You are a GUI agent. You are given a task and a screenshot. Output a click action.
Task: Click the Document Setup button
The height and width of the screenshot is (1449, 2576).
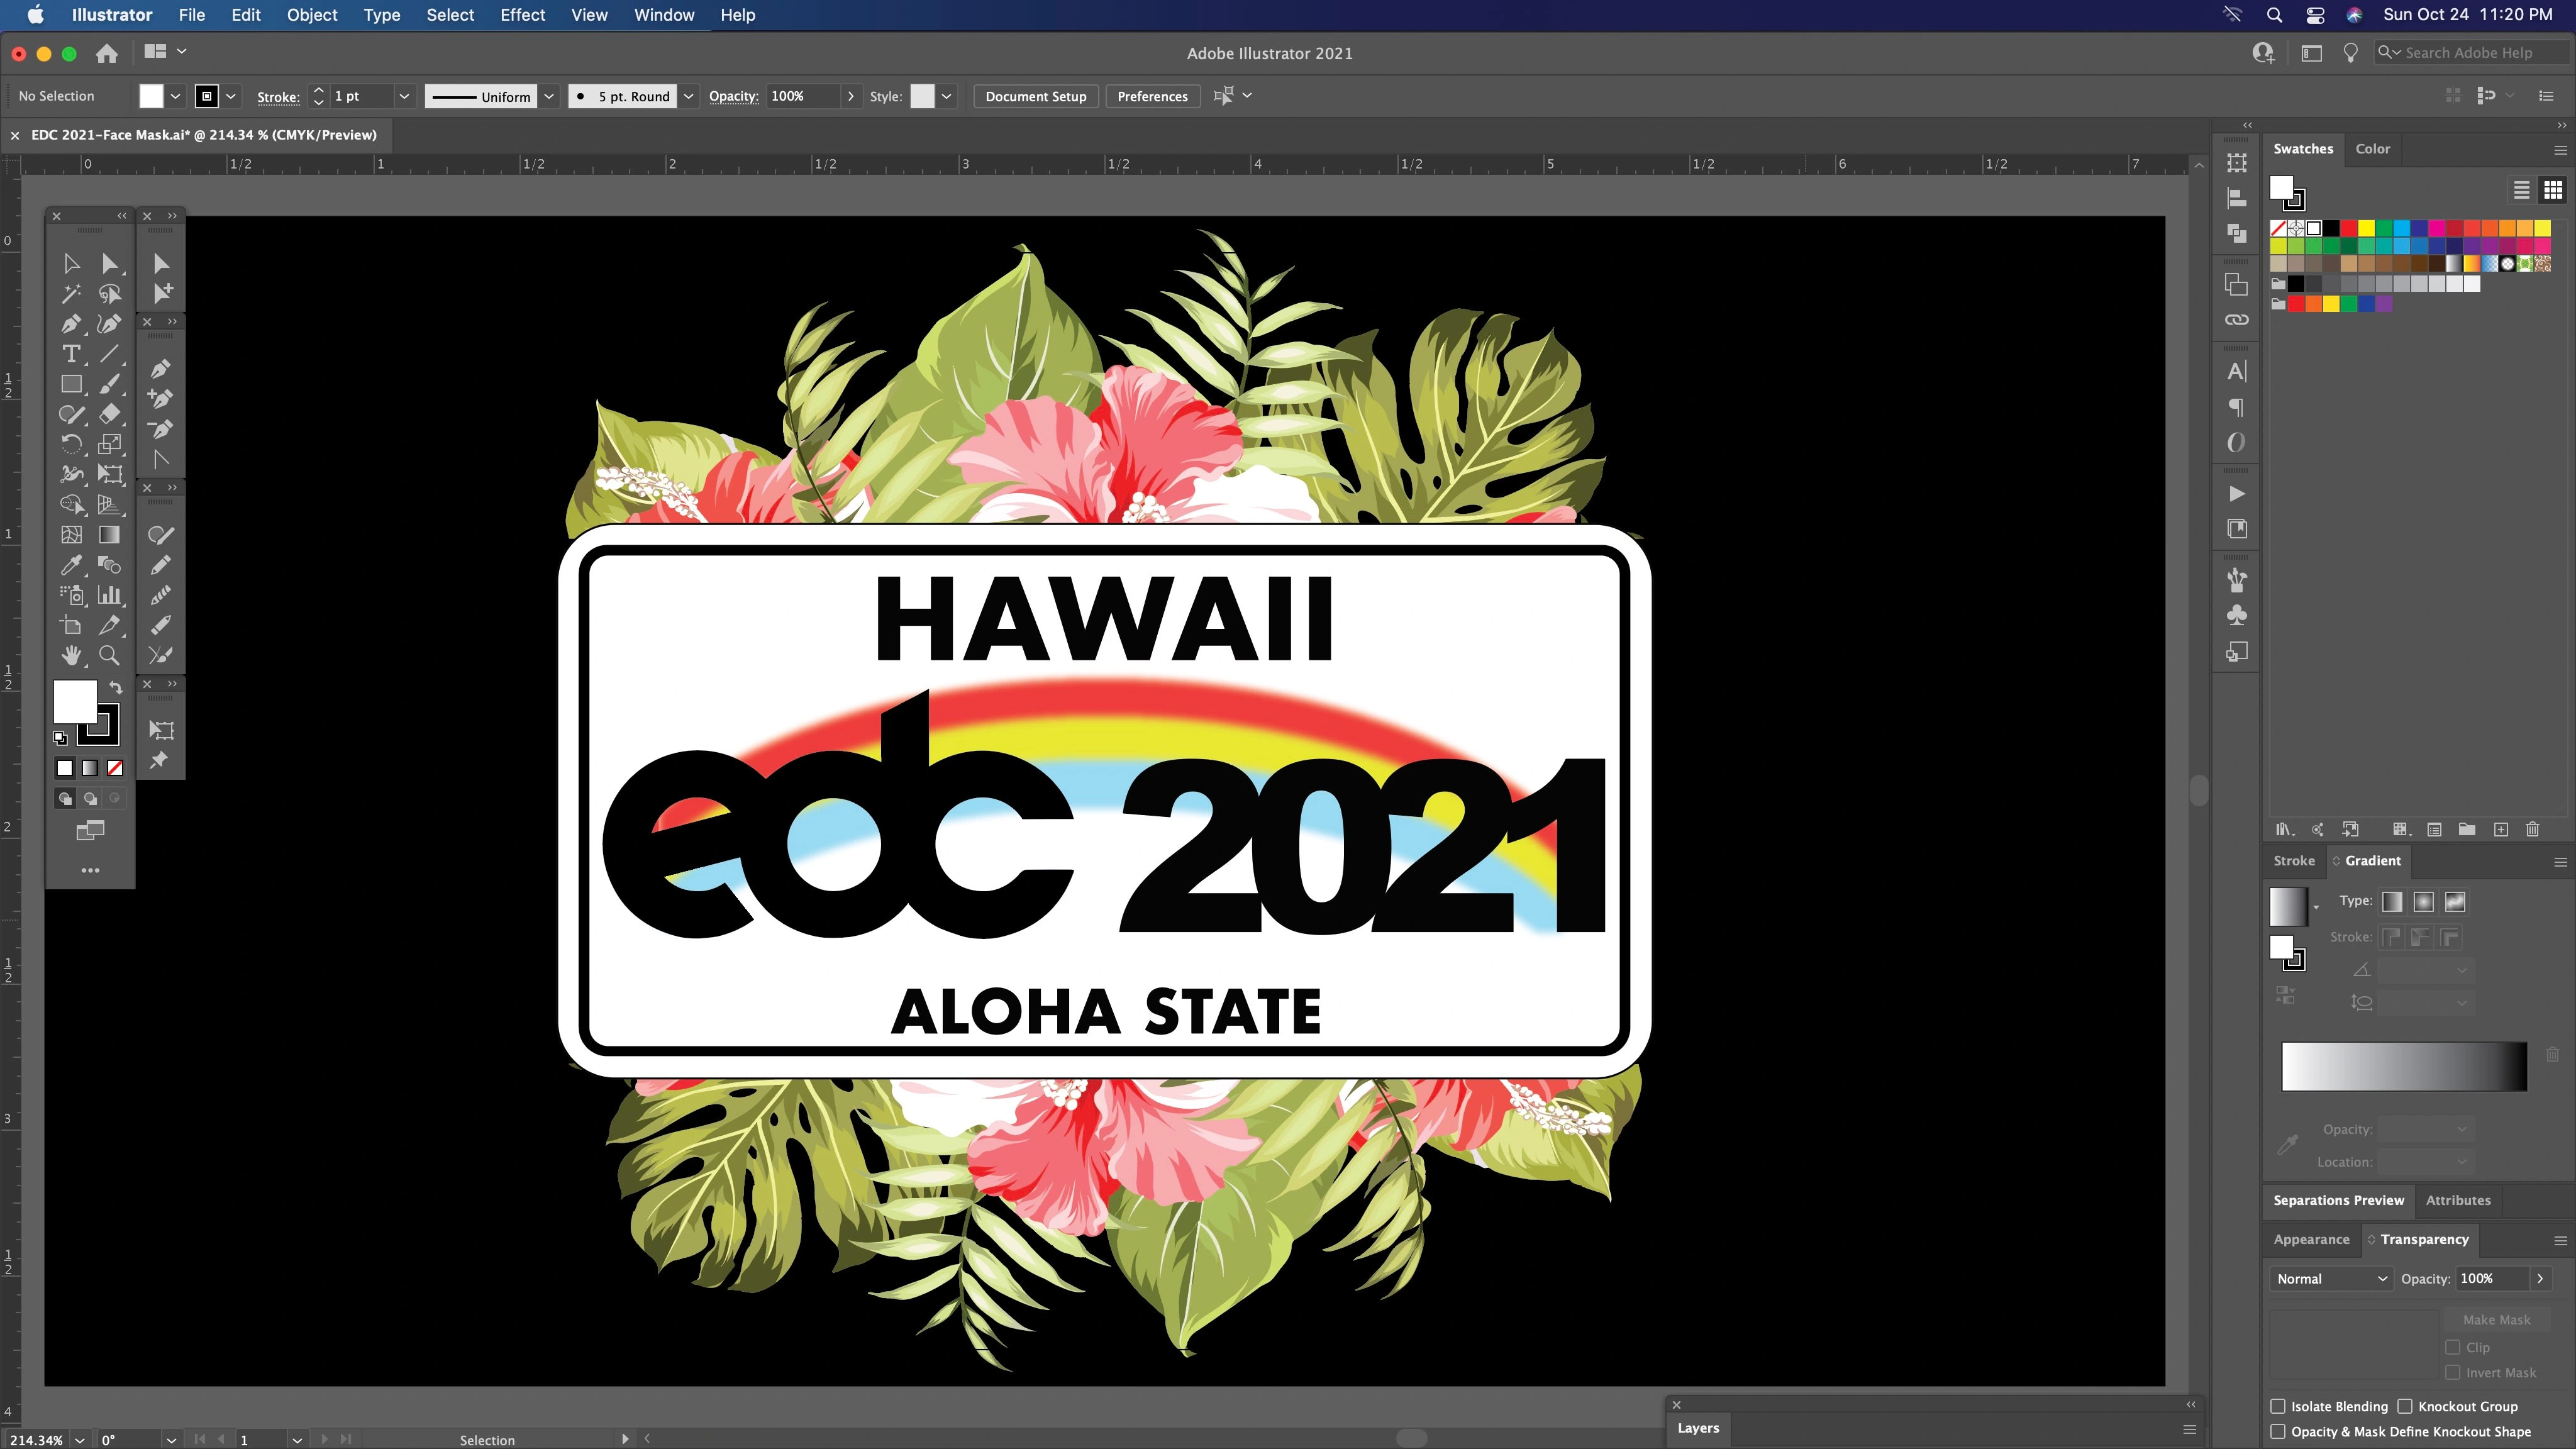[x=1035, y=96]
